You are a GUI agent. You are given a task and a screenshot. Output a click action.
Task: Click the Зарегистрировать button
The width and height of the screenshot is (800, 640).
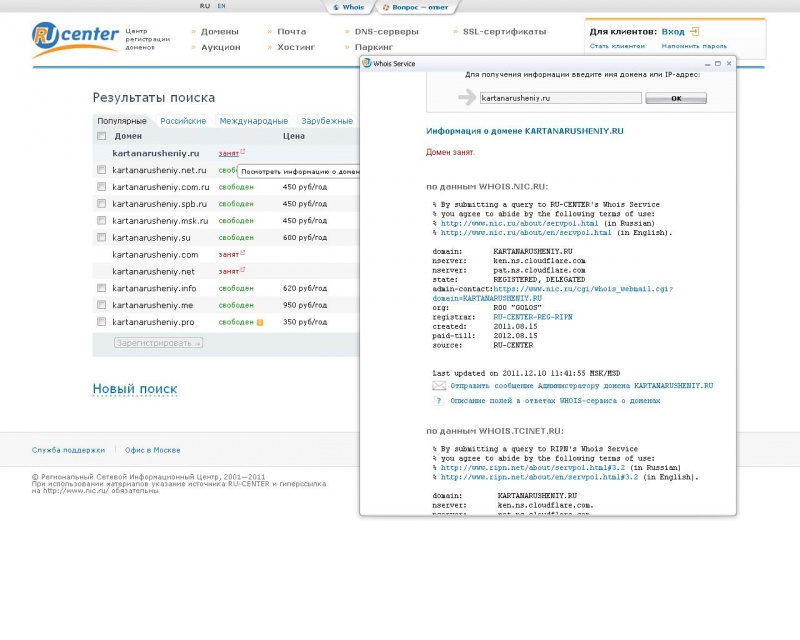click(158, 343)
